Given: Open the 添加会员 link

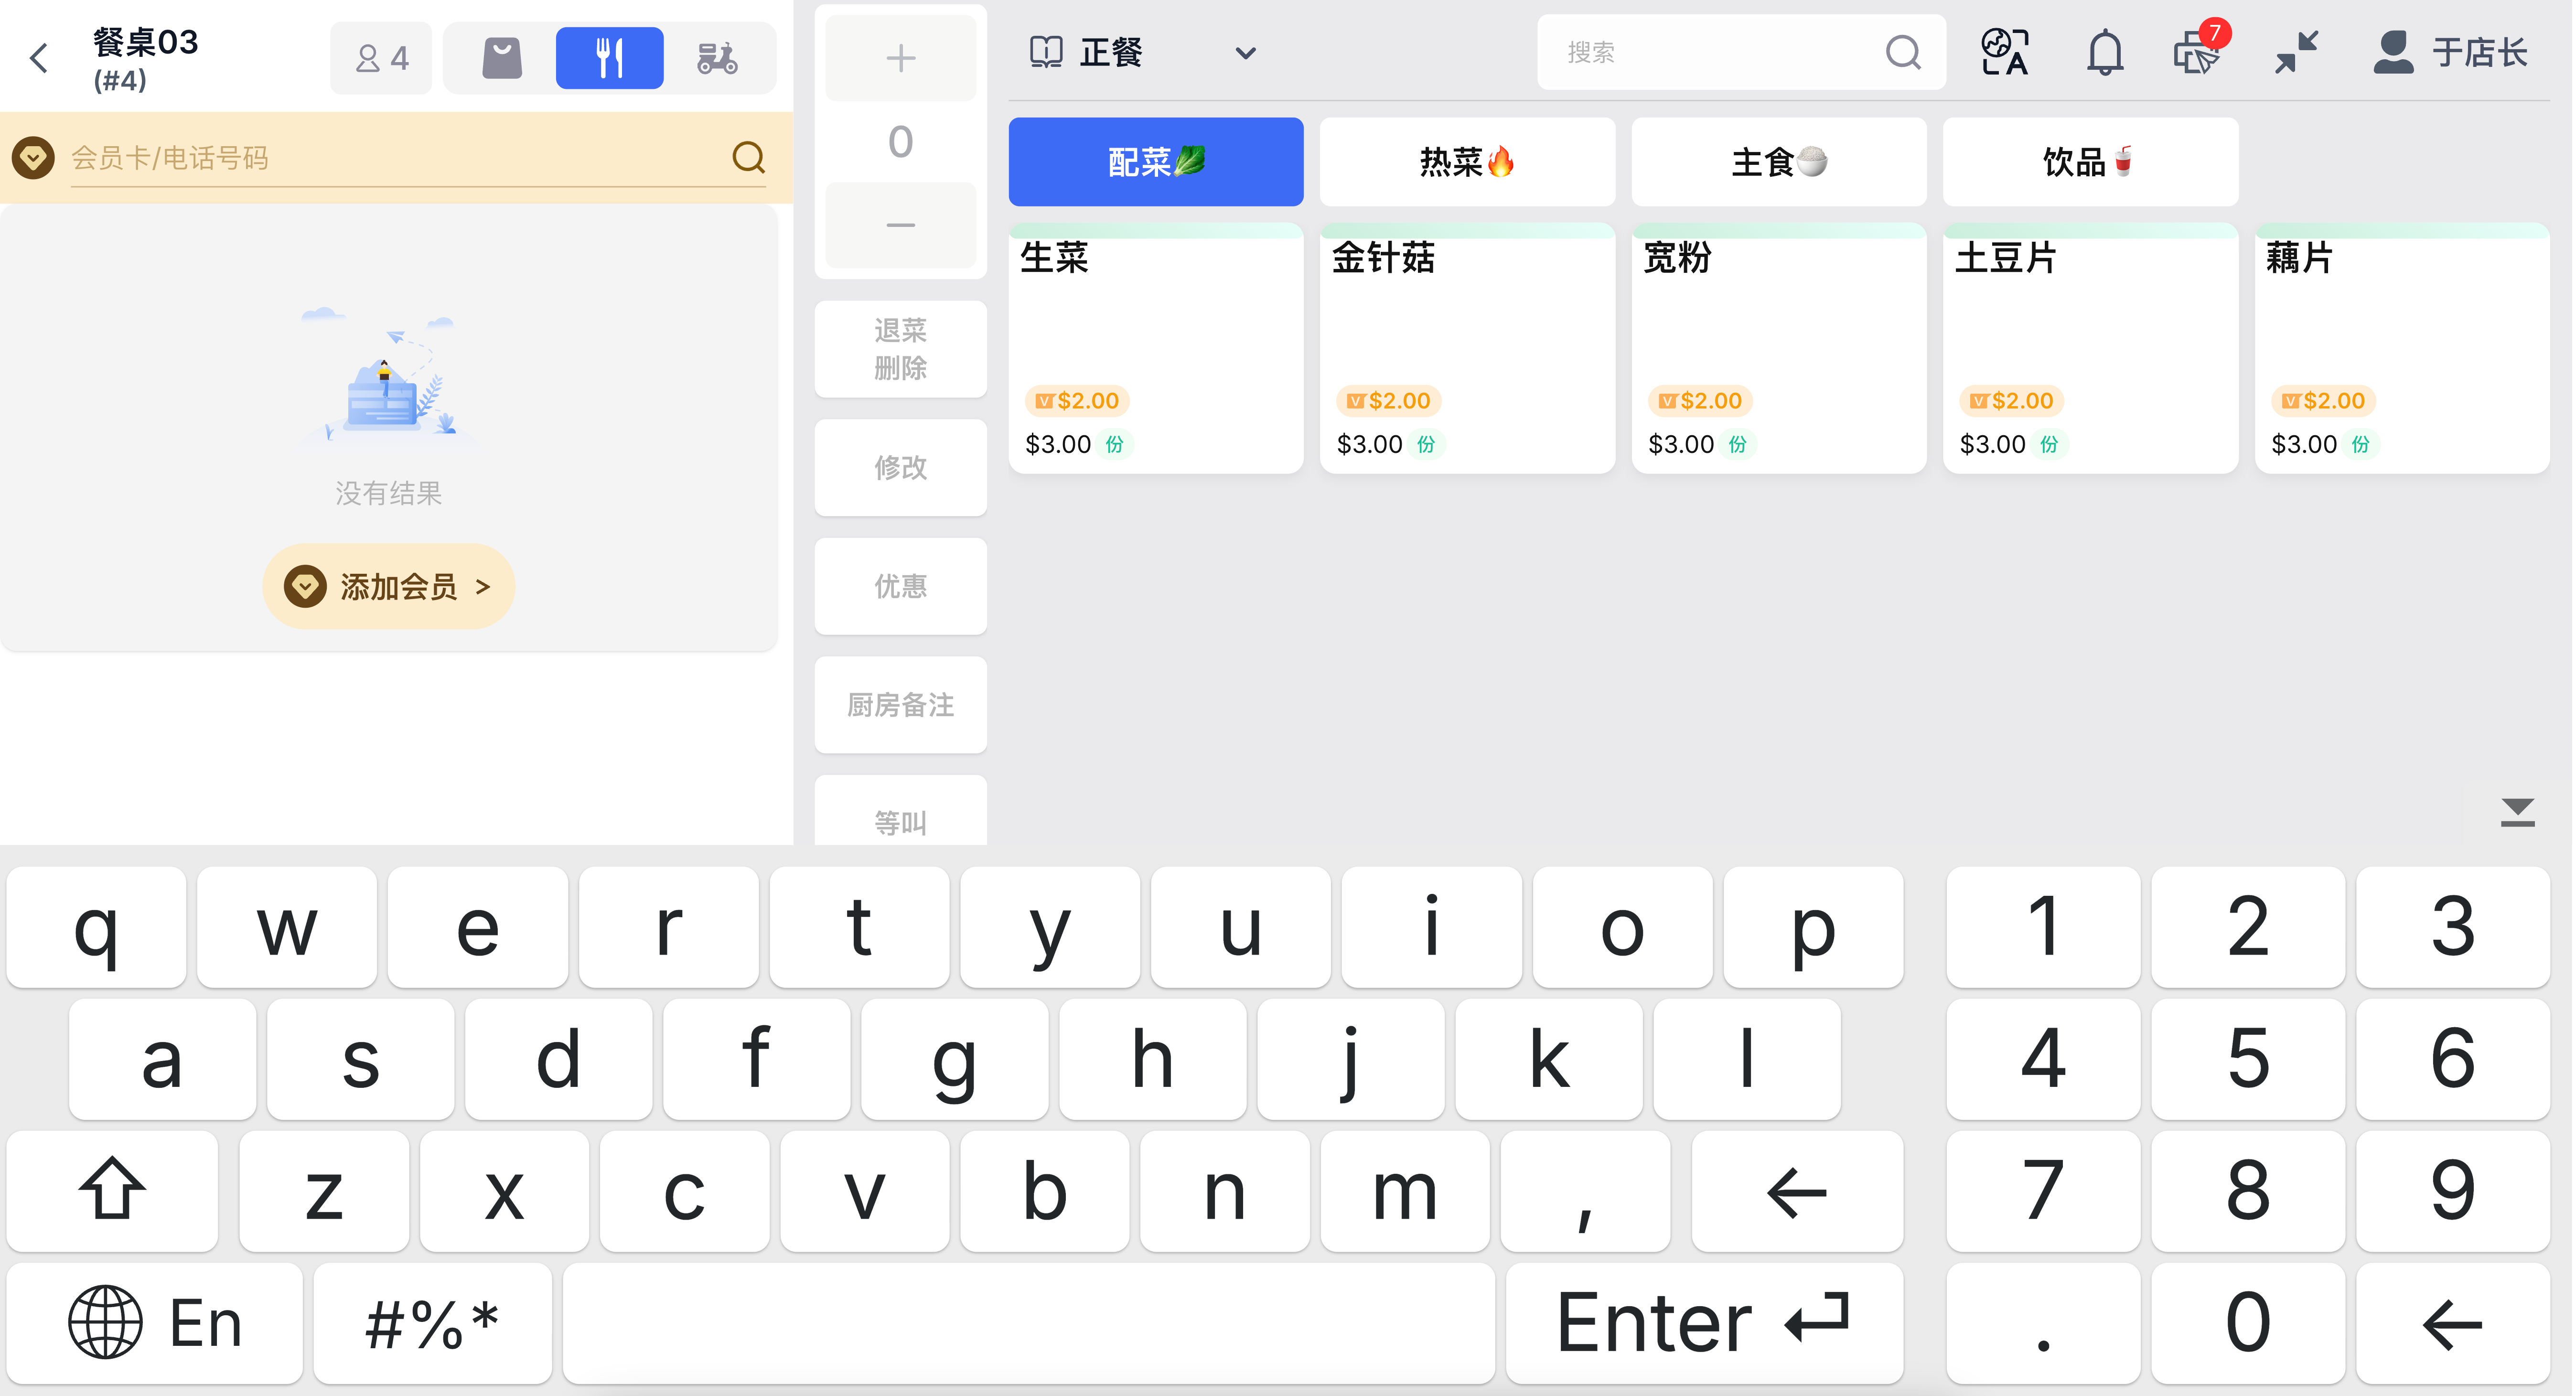Looking at the screenshot, I should coord(388,586).
